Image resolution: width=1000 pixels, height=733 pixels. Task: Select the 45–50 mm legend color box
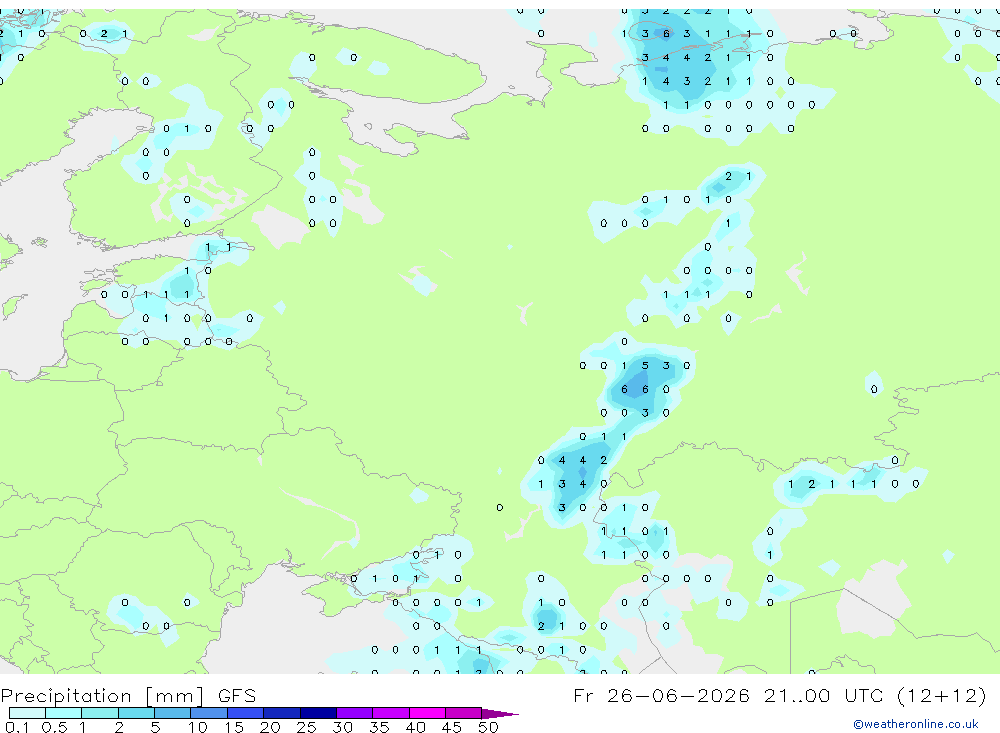[464, 713]
